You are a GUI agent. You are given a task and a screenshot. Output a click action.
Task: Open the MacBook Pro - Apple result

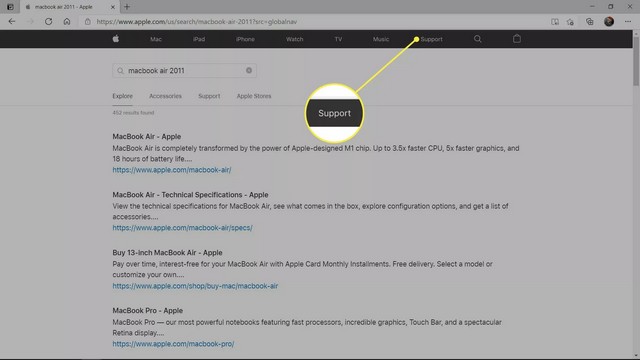coord(148,311)
